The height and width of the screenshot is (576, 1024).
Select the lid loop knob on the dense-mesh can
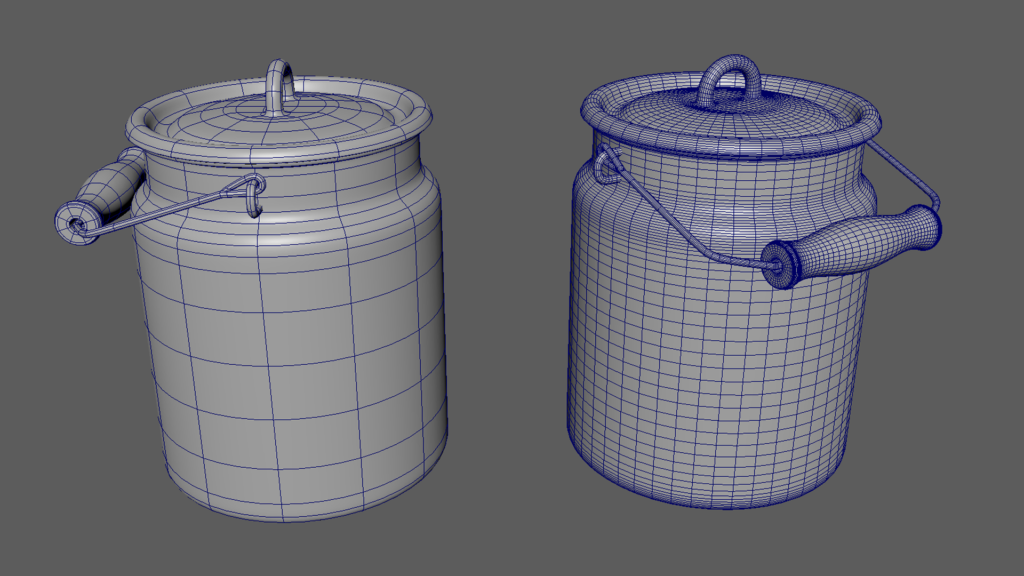click(730, 81)
